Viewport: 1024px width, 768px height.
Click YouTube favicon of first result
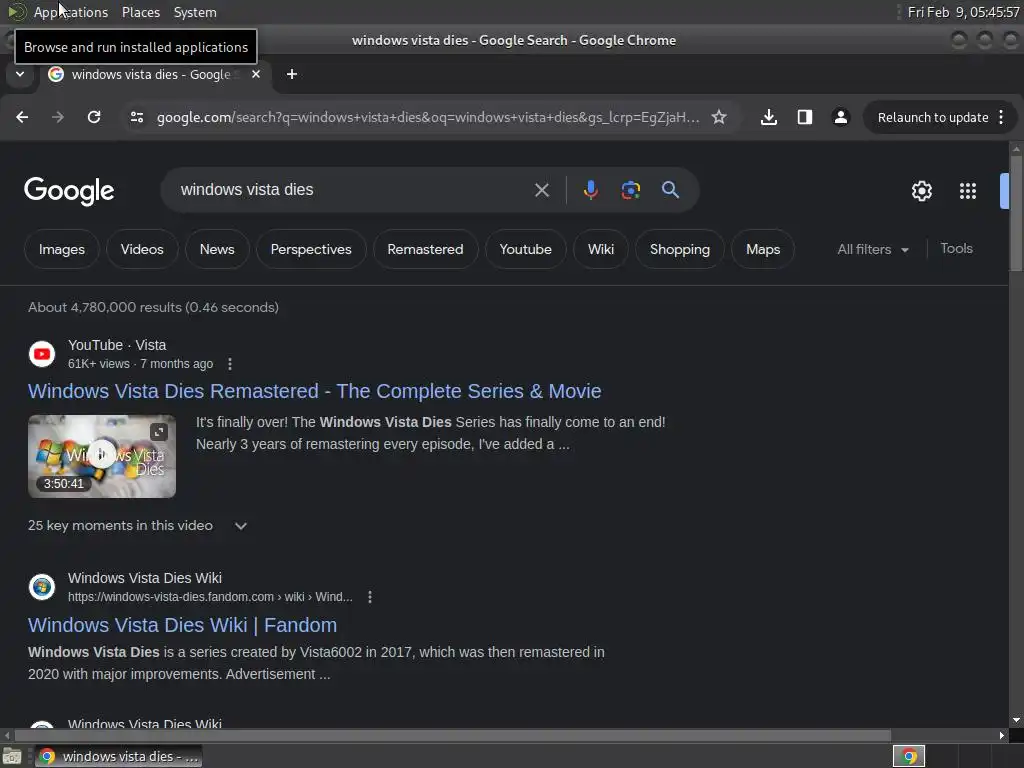pos(42,354)
